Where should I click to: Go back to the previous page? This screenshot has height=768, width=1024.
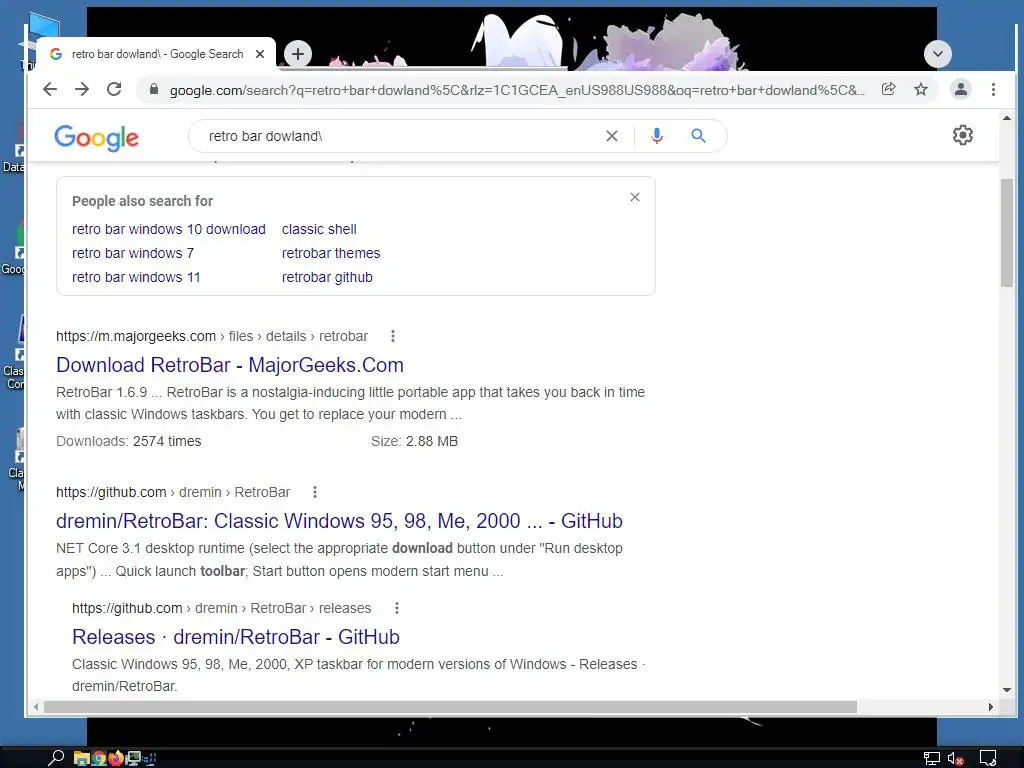(50, 89)
